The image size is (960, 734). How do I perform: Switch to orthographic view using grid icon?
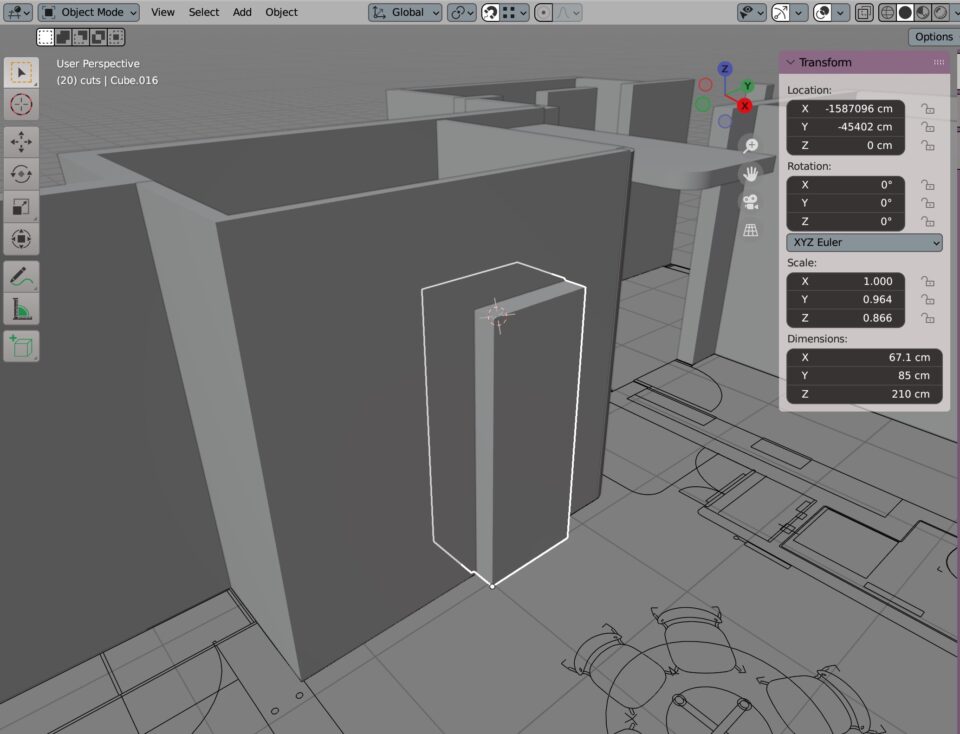(x=751, y=231)
